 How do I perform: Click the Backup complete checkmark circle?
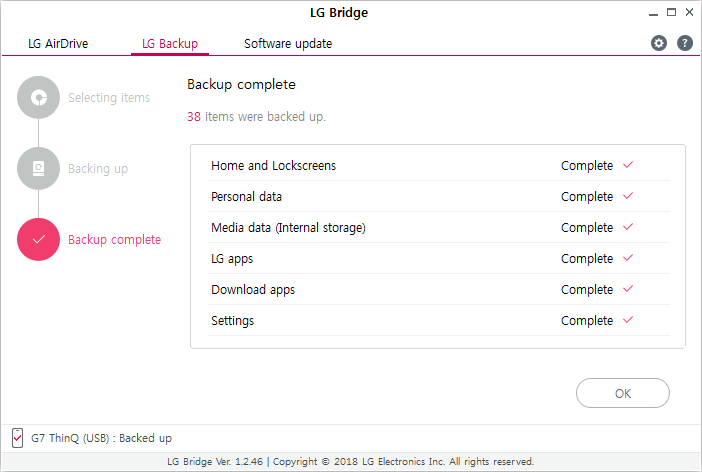click(x=39, y=240)
